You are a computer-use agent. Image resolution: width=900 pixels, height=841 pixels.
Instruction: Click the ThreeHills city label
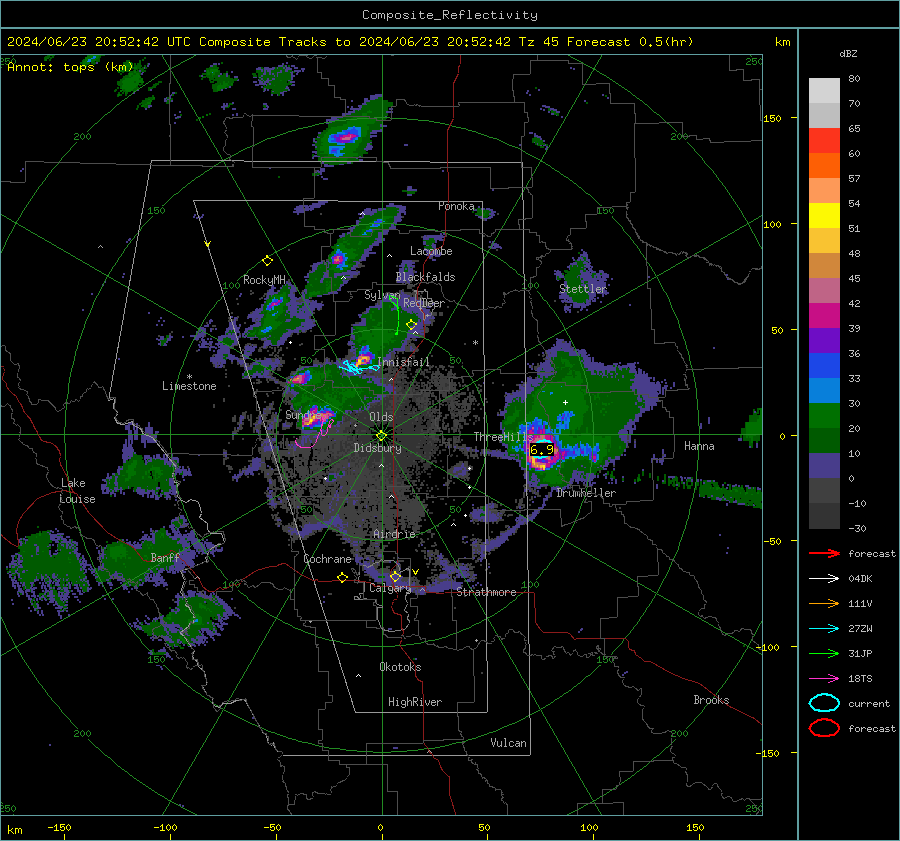pyautogui.click(x=503, y=437)
